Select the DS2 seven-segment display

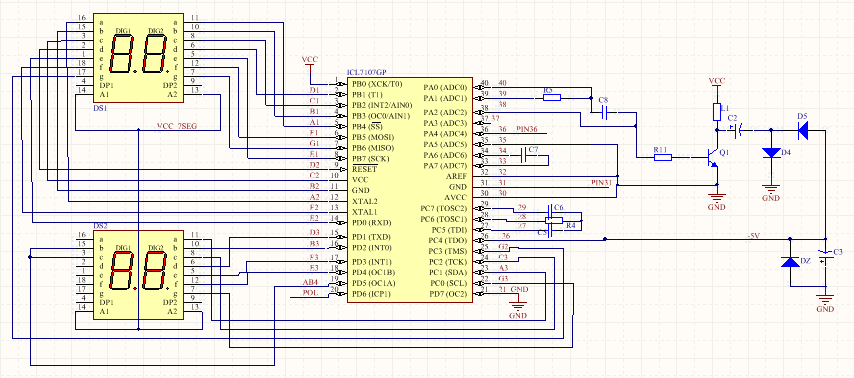138,273
